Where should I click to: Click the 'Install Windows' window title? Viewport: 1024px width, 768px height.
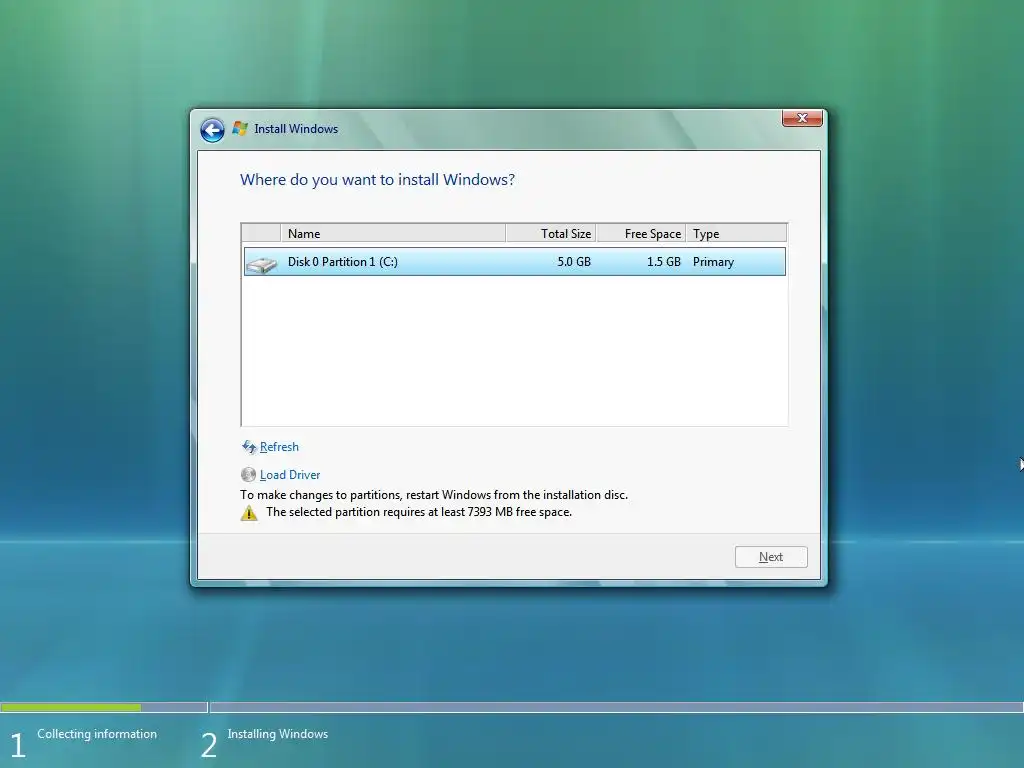click(x=296, y=129)
